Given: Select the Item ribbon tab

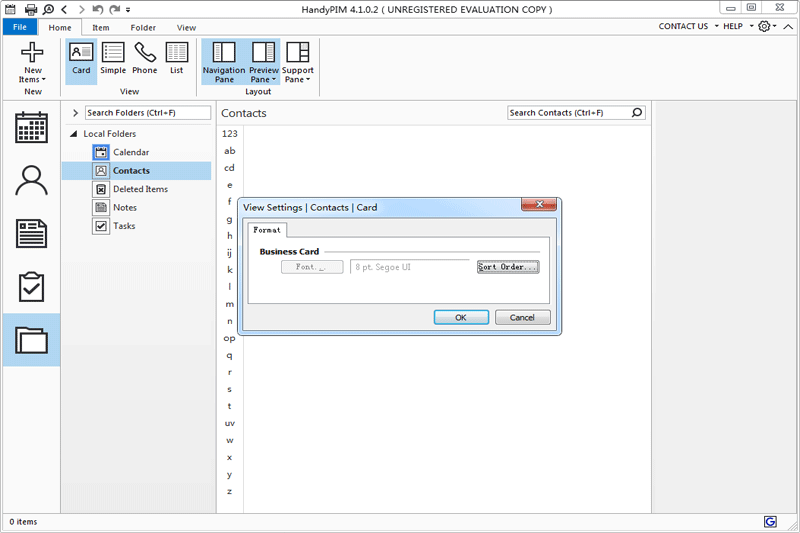Looking at the screenshot, I should point(101,28).
